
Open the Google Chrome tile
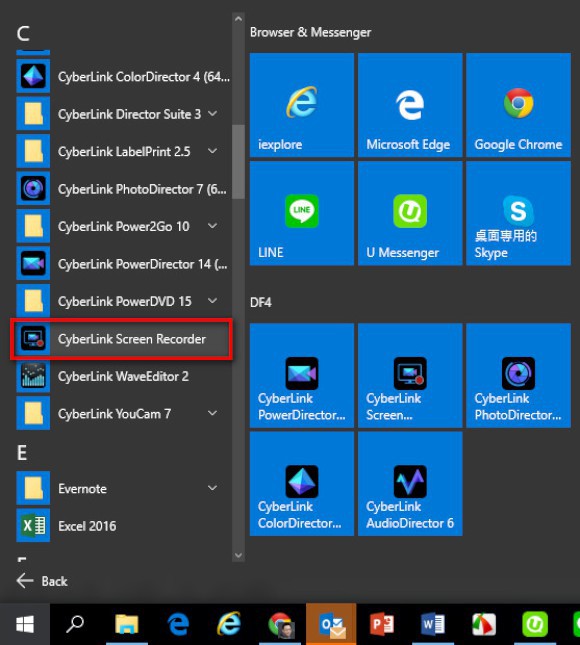[x=518, y=105]
